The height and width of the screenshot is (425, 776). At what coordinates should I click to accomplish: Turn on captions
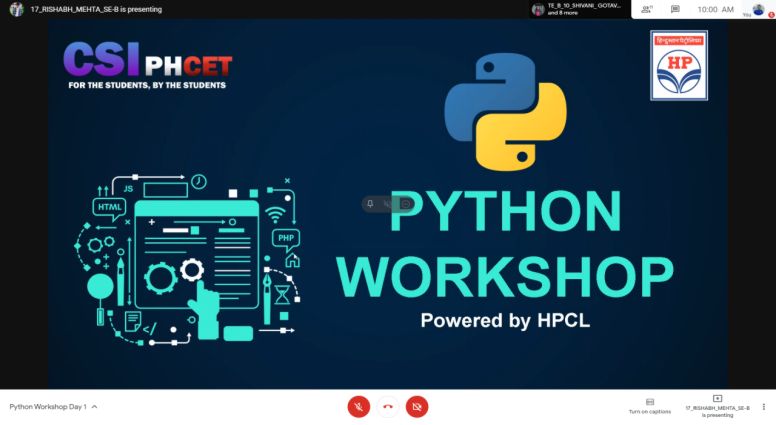(x=650, y=406)
